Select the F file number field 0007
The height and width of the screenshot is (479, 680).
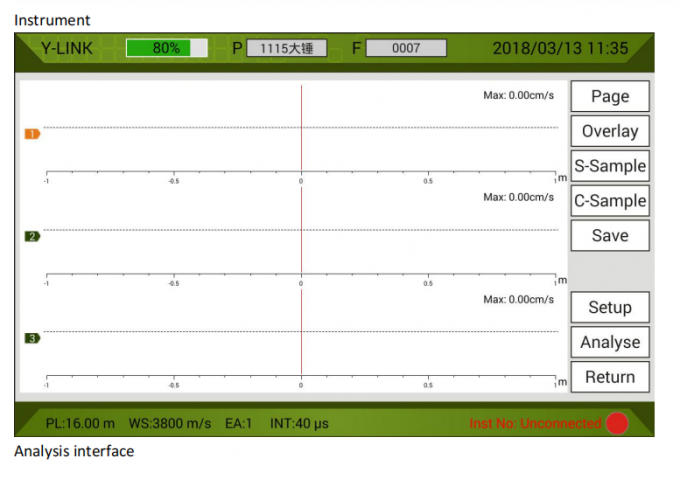(405, 48)
